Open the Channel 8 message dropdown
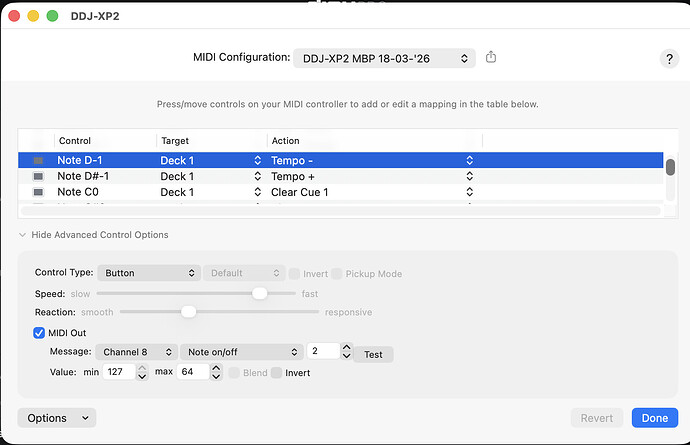Viewport: 690px width, 445px height. [136, 352]
